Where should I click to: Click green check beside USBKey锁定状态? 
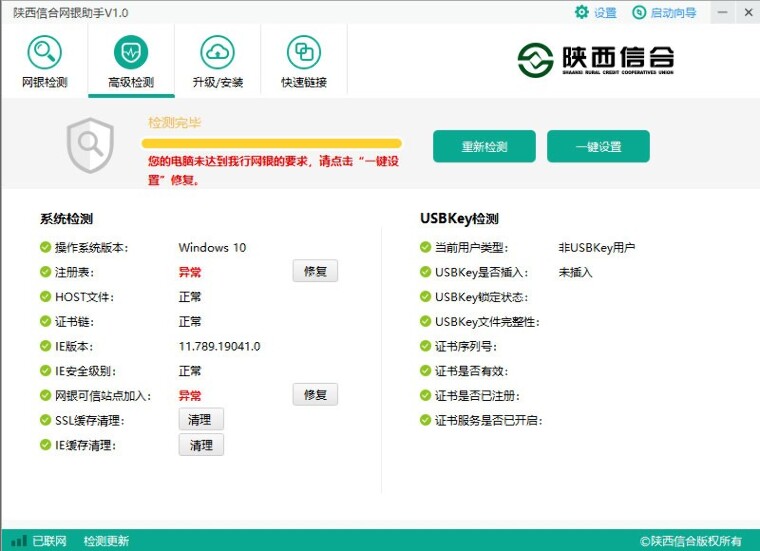pyautogui.click(x=425, y=297)
